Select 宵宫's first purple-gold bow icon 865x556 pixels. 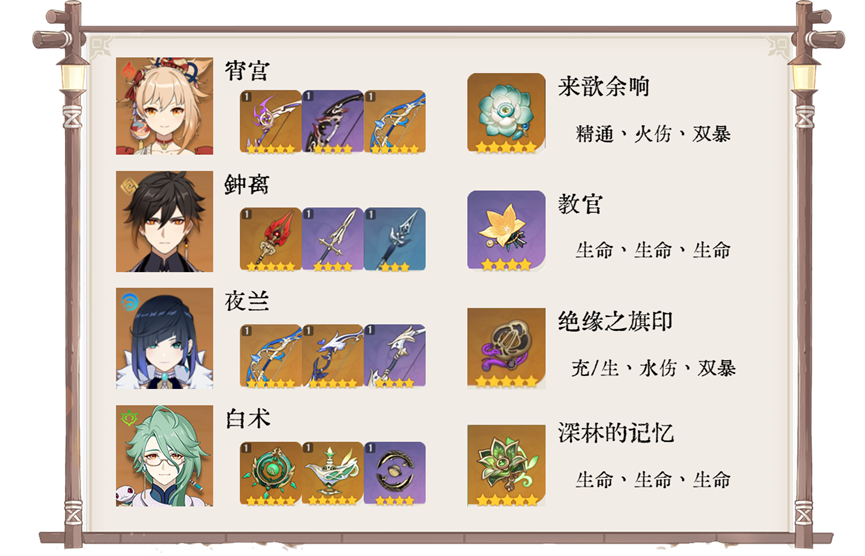coord(271,122)
